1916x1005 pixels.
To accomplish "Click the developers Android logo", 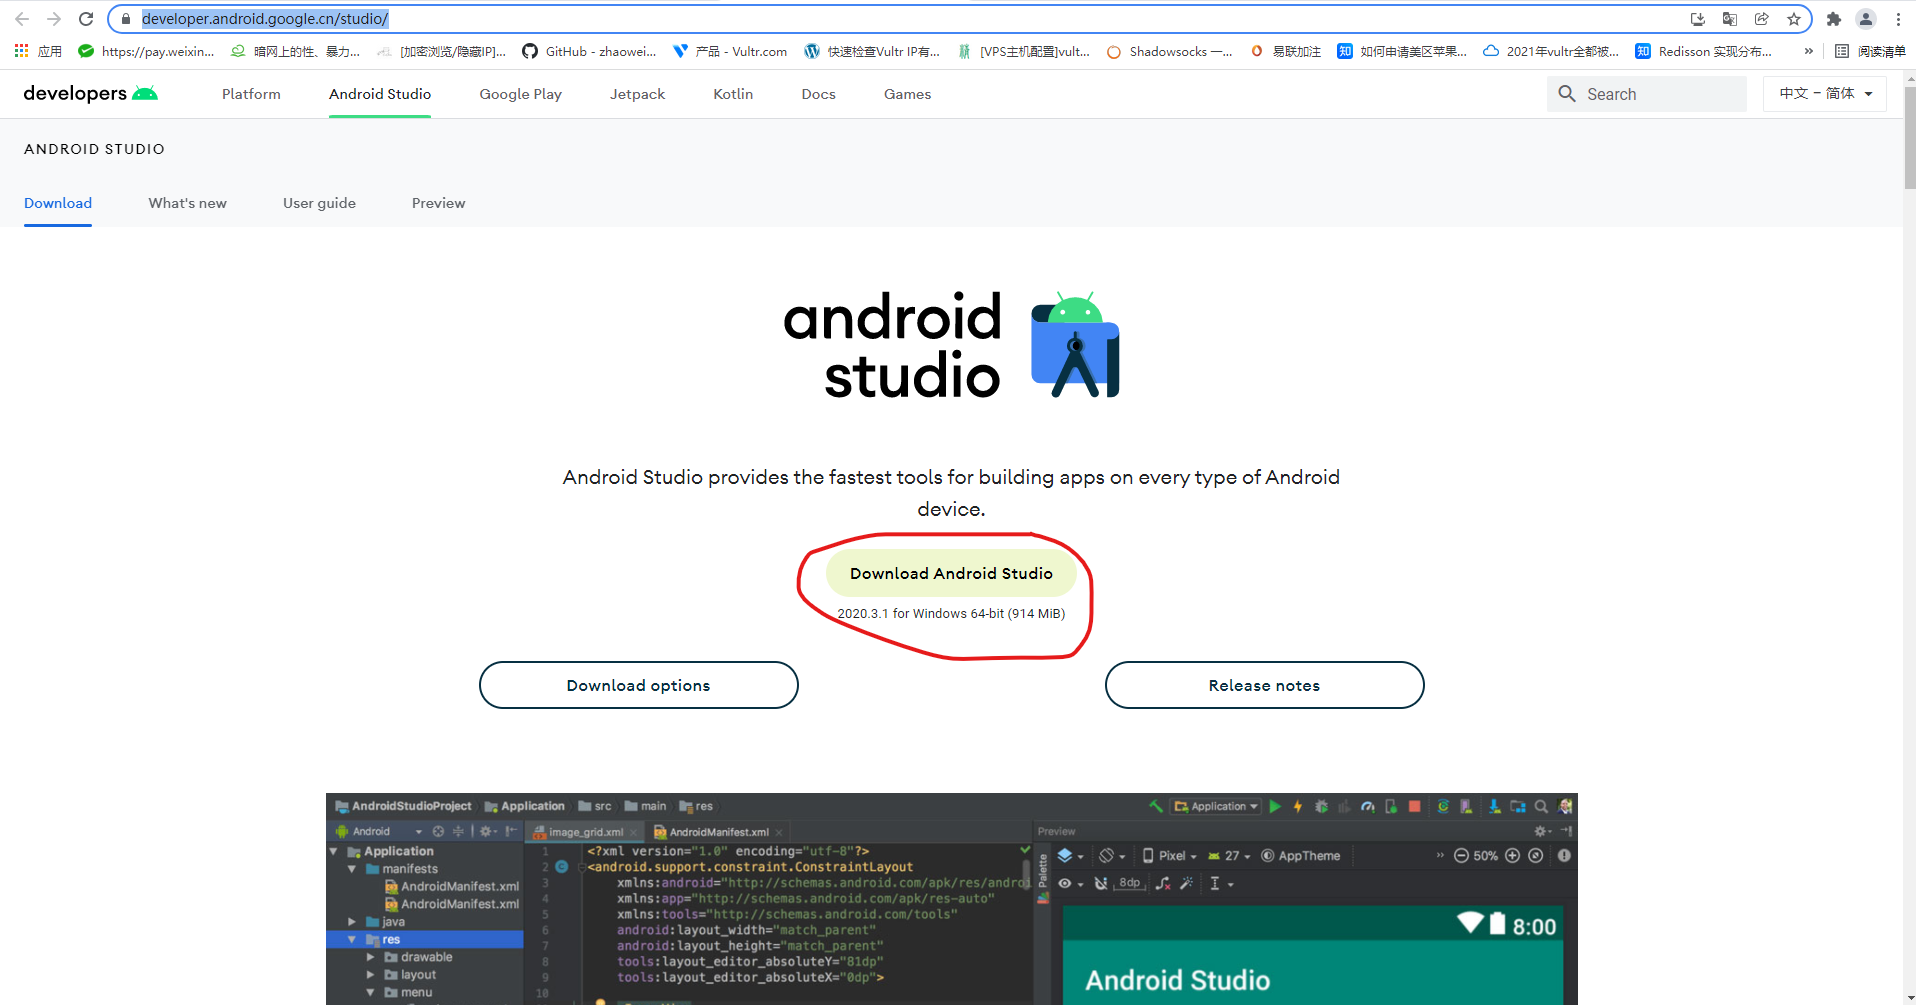I will click(x=91, y=93).
